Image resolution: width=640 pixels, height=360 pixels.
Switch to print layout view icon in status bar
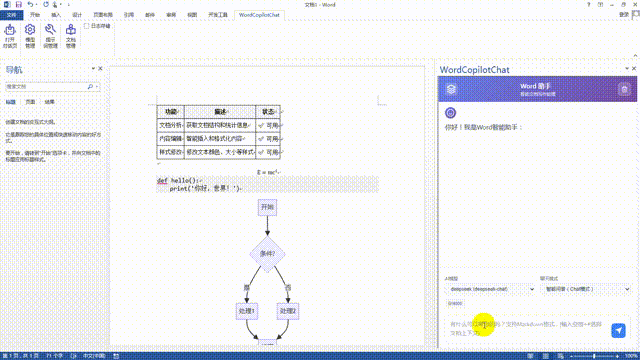(x=546, y=356)
